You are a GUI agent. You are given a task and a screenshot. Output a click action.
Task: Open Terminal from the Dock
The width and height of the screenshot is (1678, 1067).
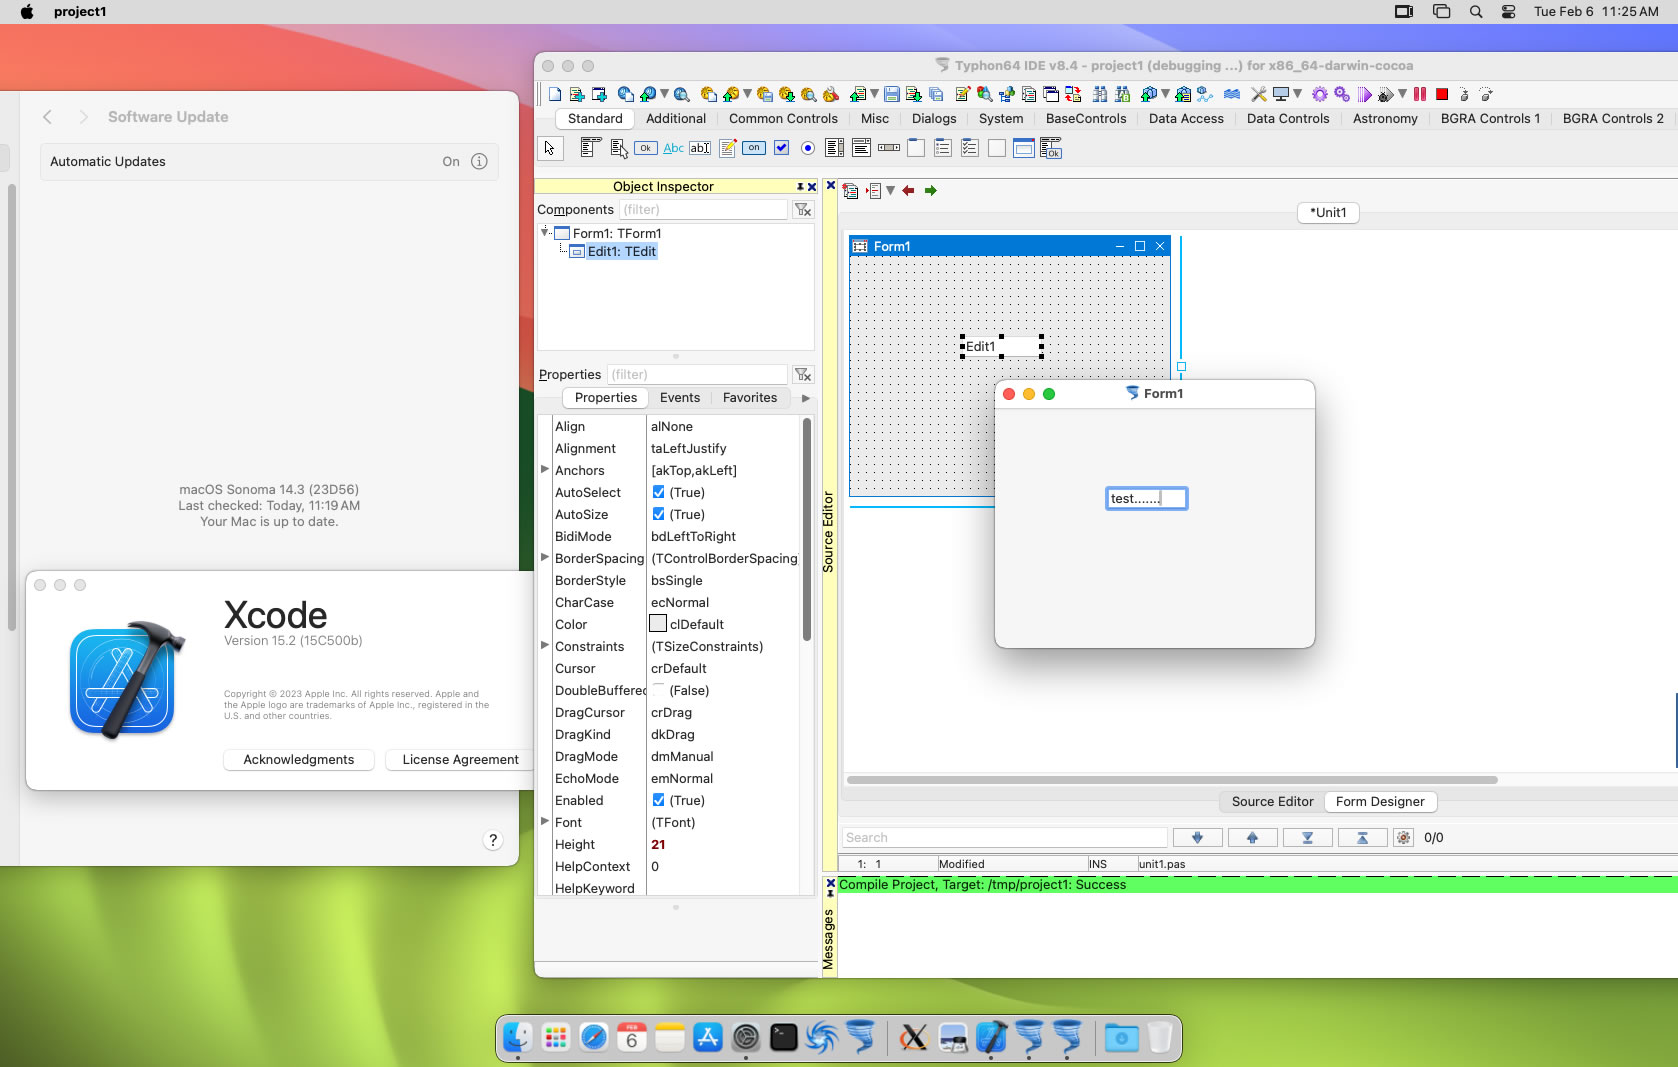[784, 1038]
